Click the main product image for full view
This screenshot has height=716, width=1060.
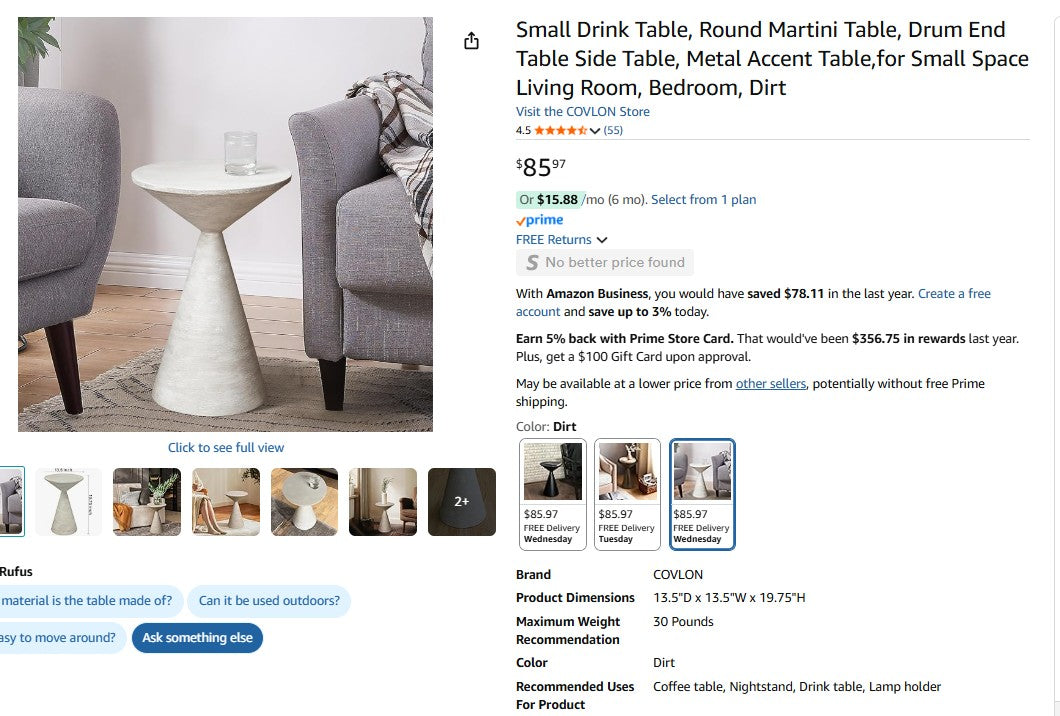pyautogui.click(x=225, y=225)
